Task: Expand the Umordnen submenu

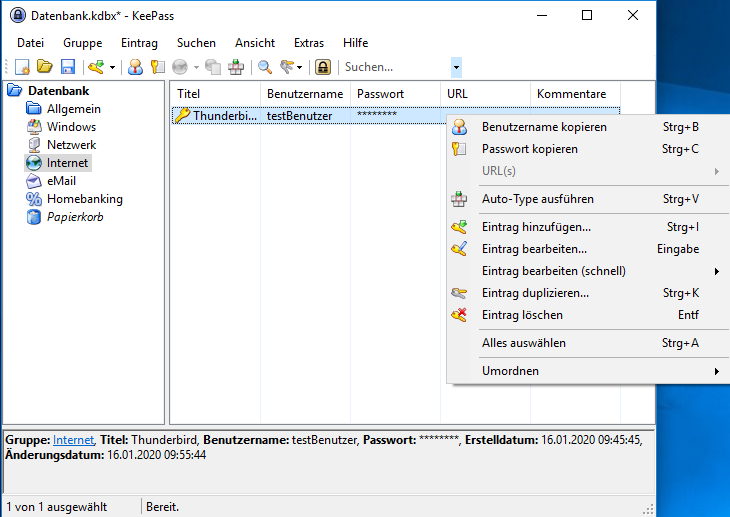Action: click(x=589, y=371)
